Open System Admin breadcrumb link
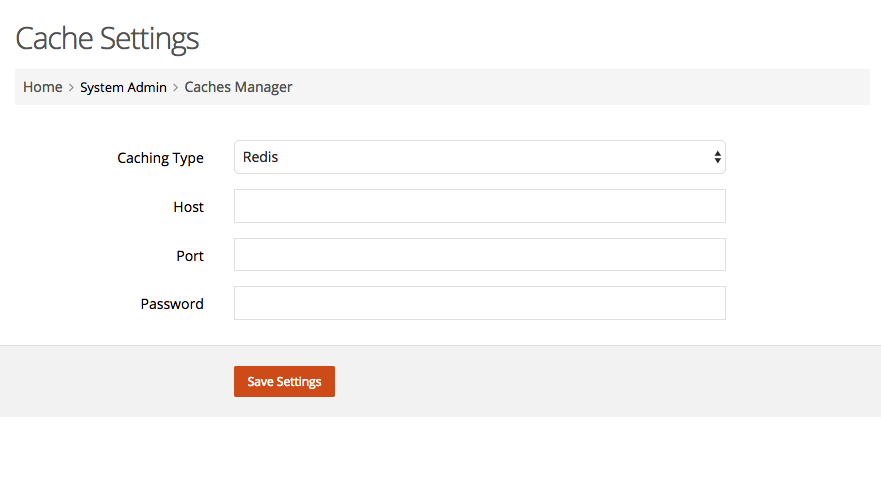This screenshot has width=881, height=500. coord(123,87)
